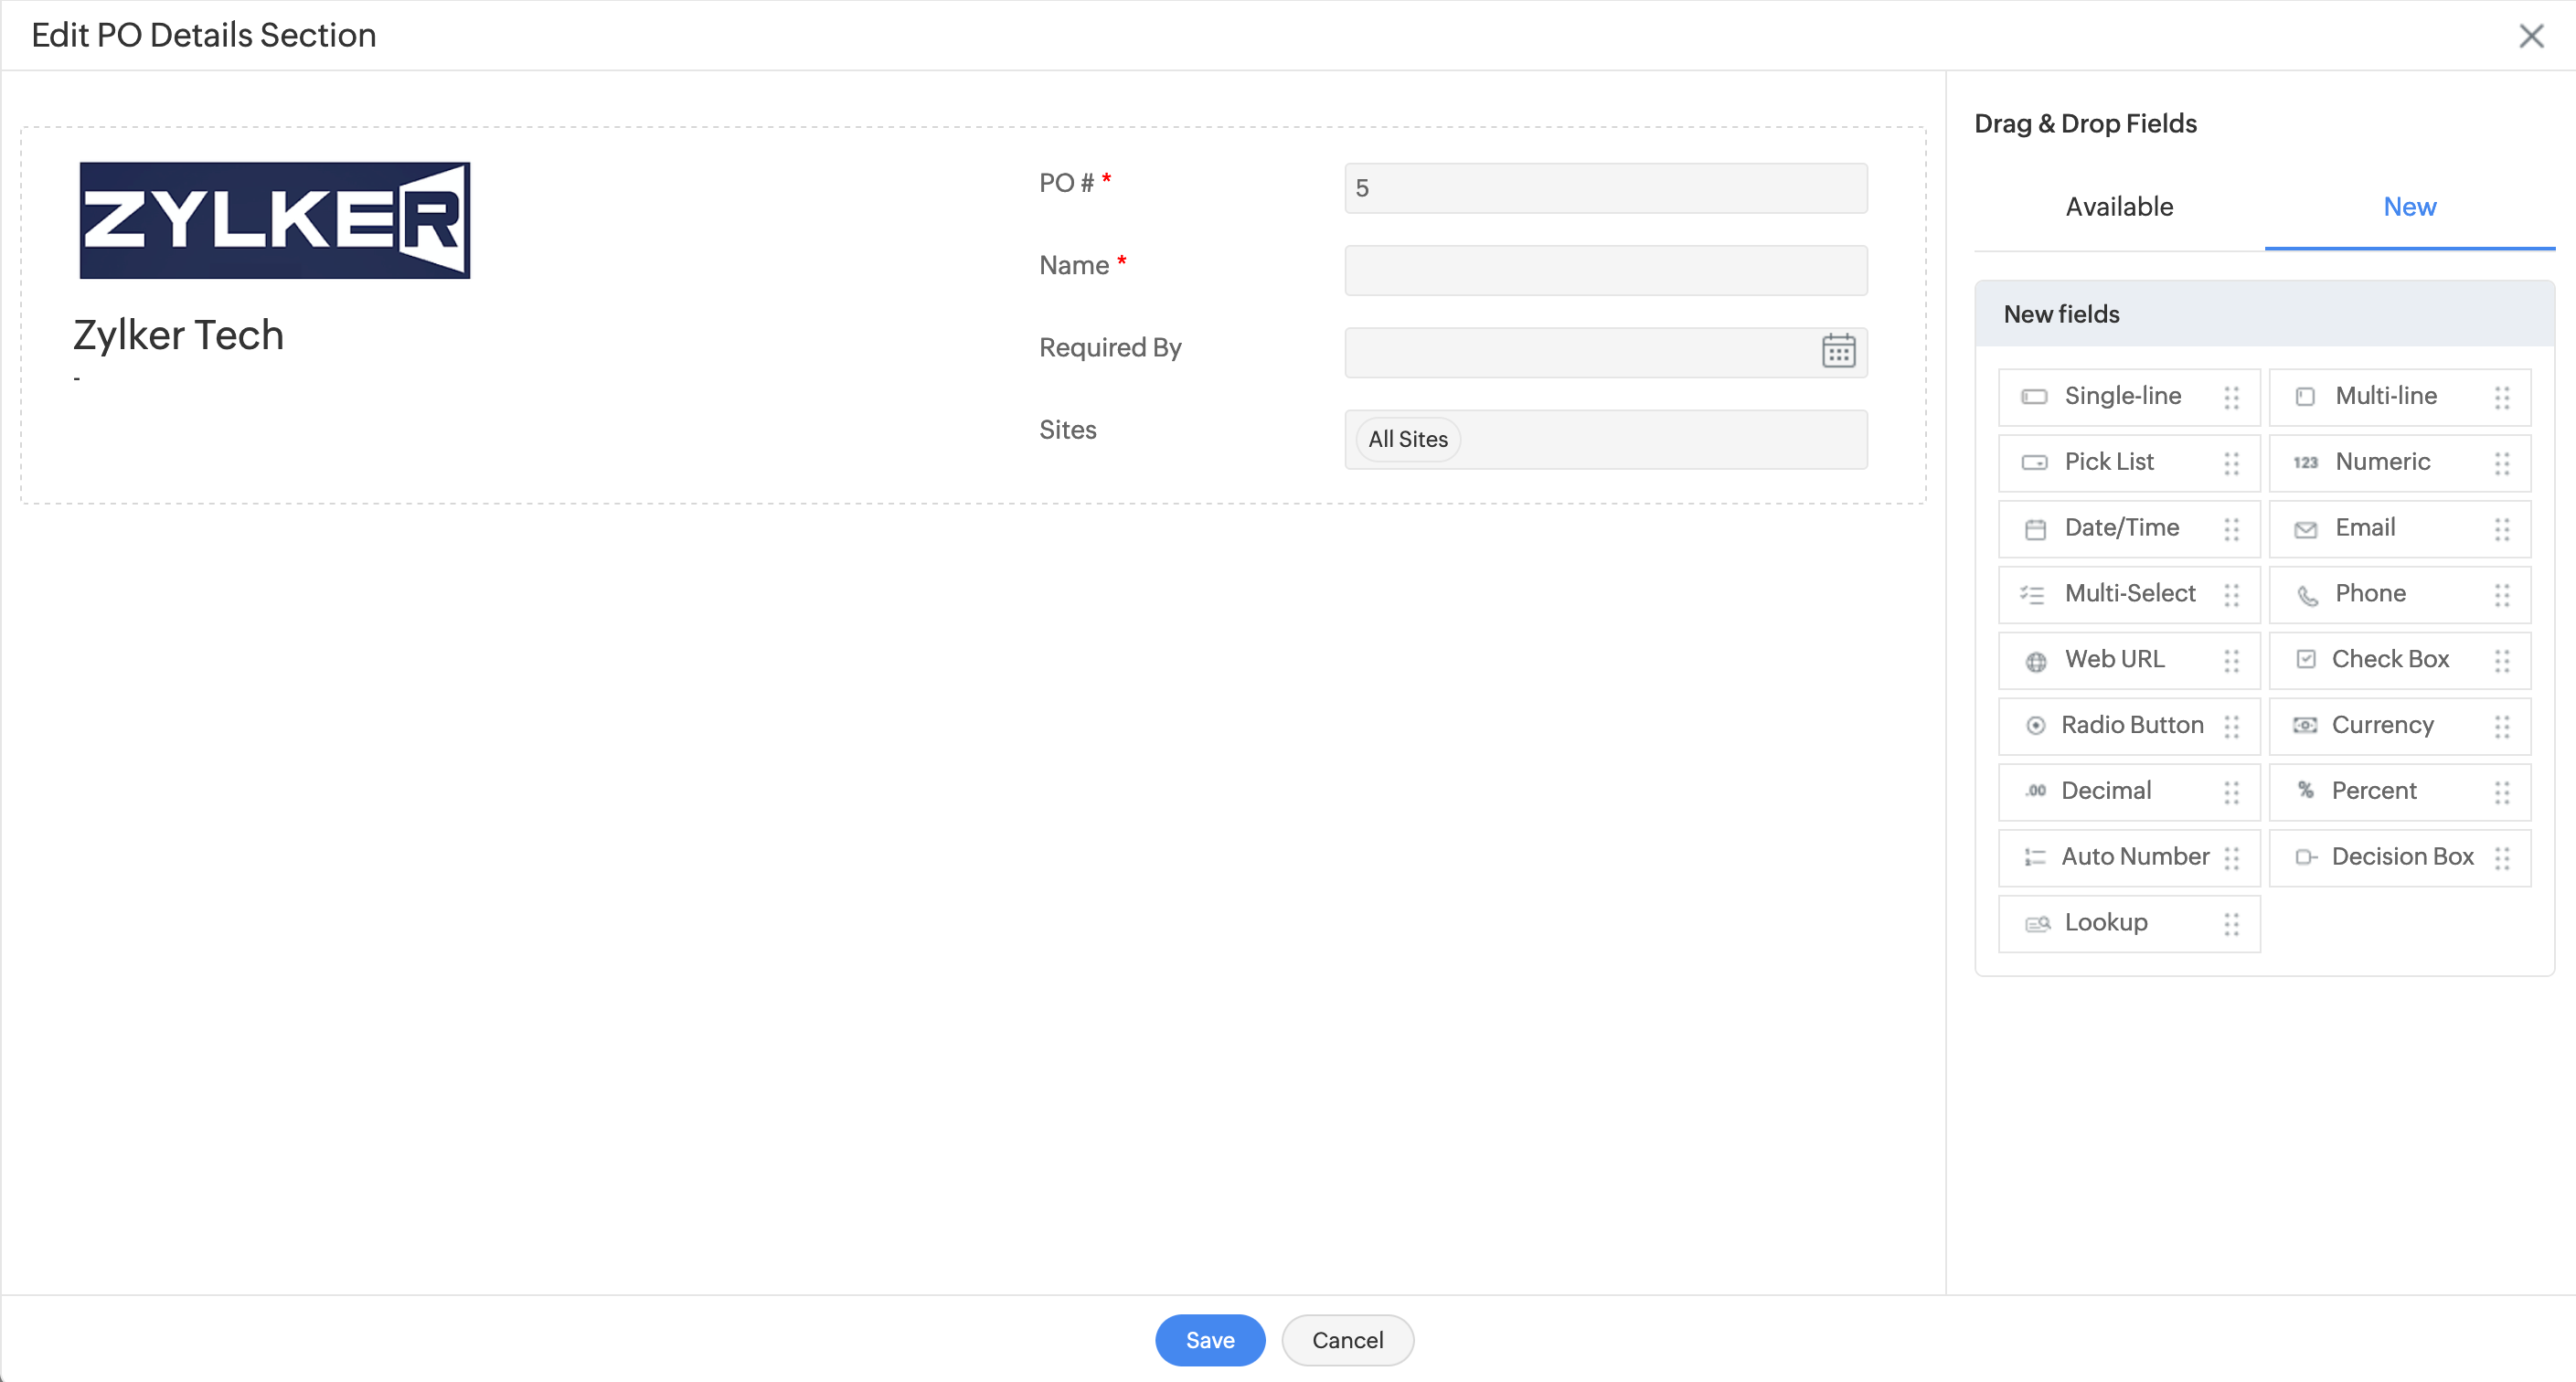Click the Decision Box field icon
Image resolution: width=2576 pixels, height=1382 pixels.
2305,857
